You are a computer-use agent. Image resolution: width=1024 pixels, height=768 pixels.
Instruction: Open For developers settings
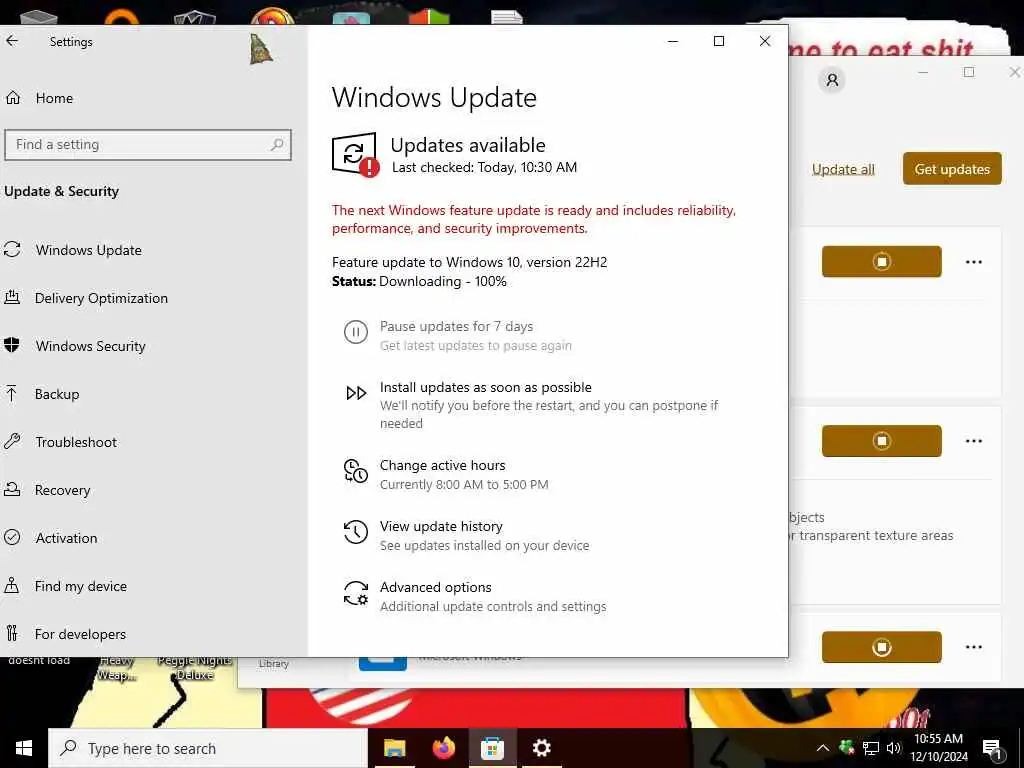pos(80,634)
